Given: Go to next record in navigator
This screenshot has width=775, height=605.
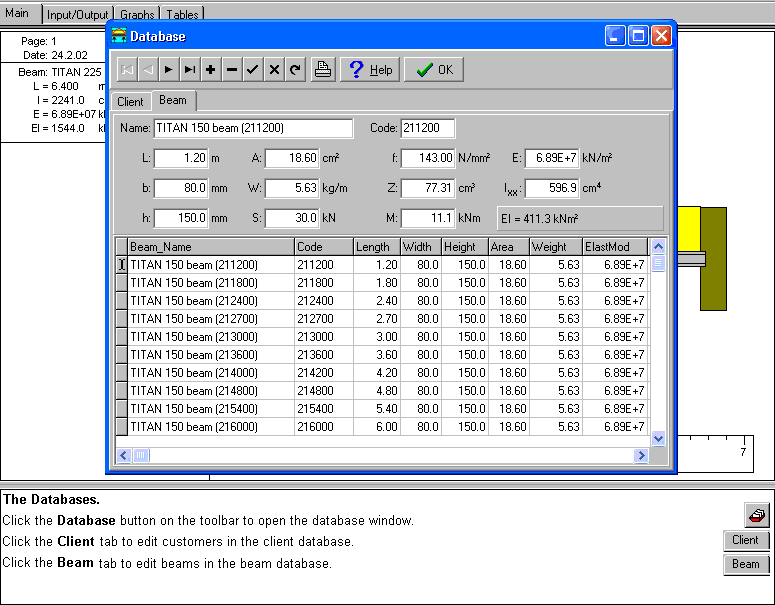Looking at the screenshot, I should point(168,70).
